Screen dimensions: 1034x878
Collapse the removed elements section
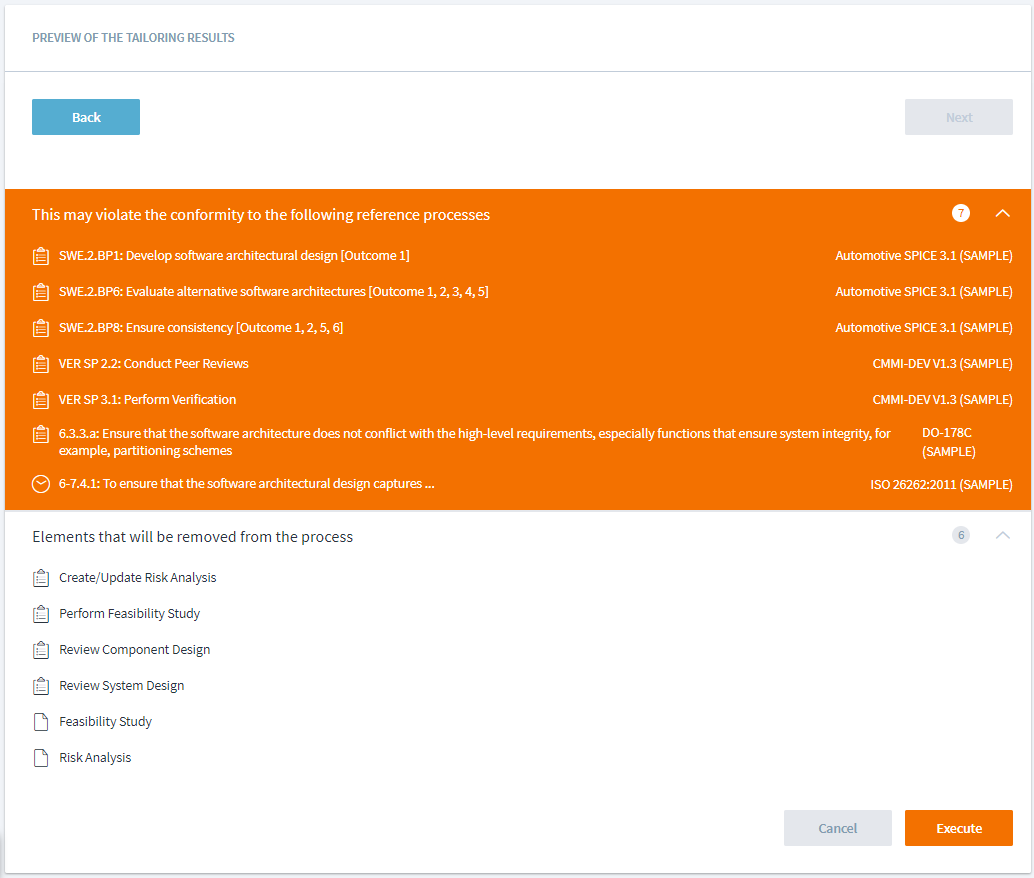pos(1003,535)
